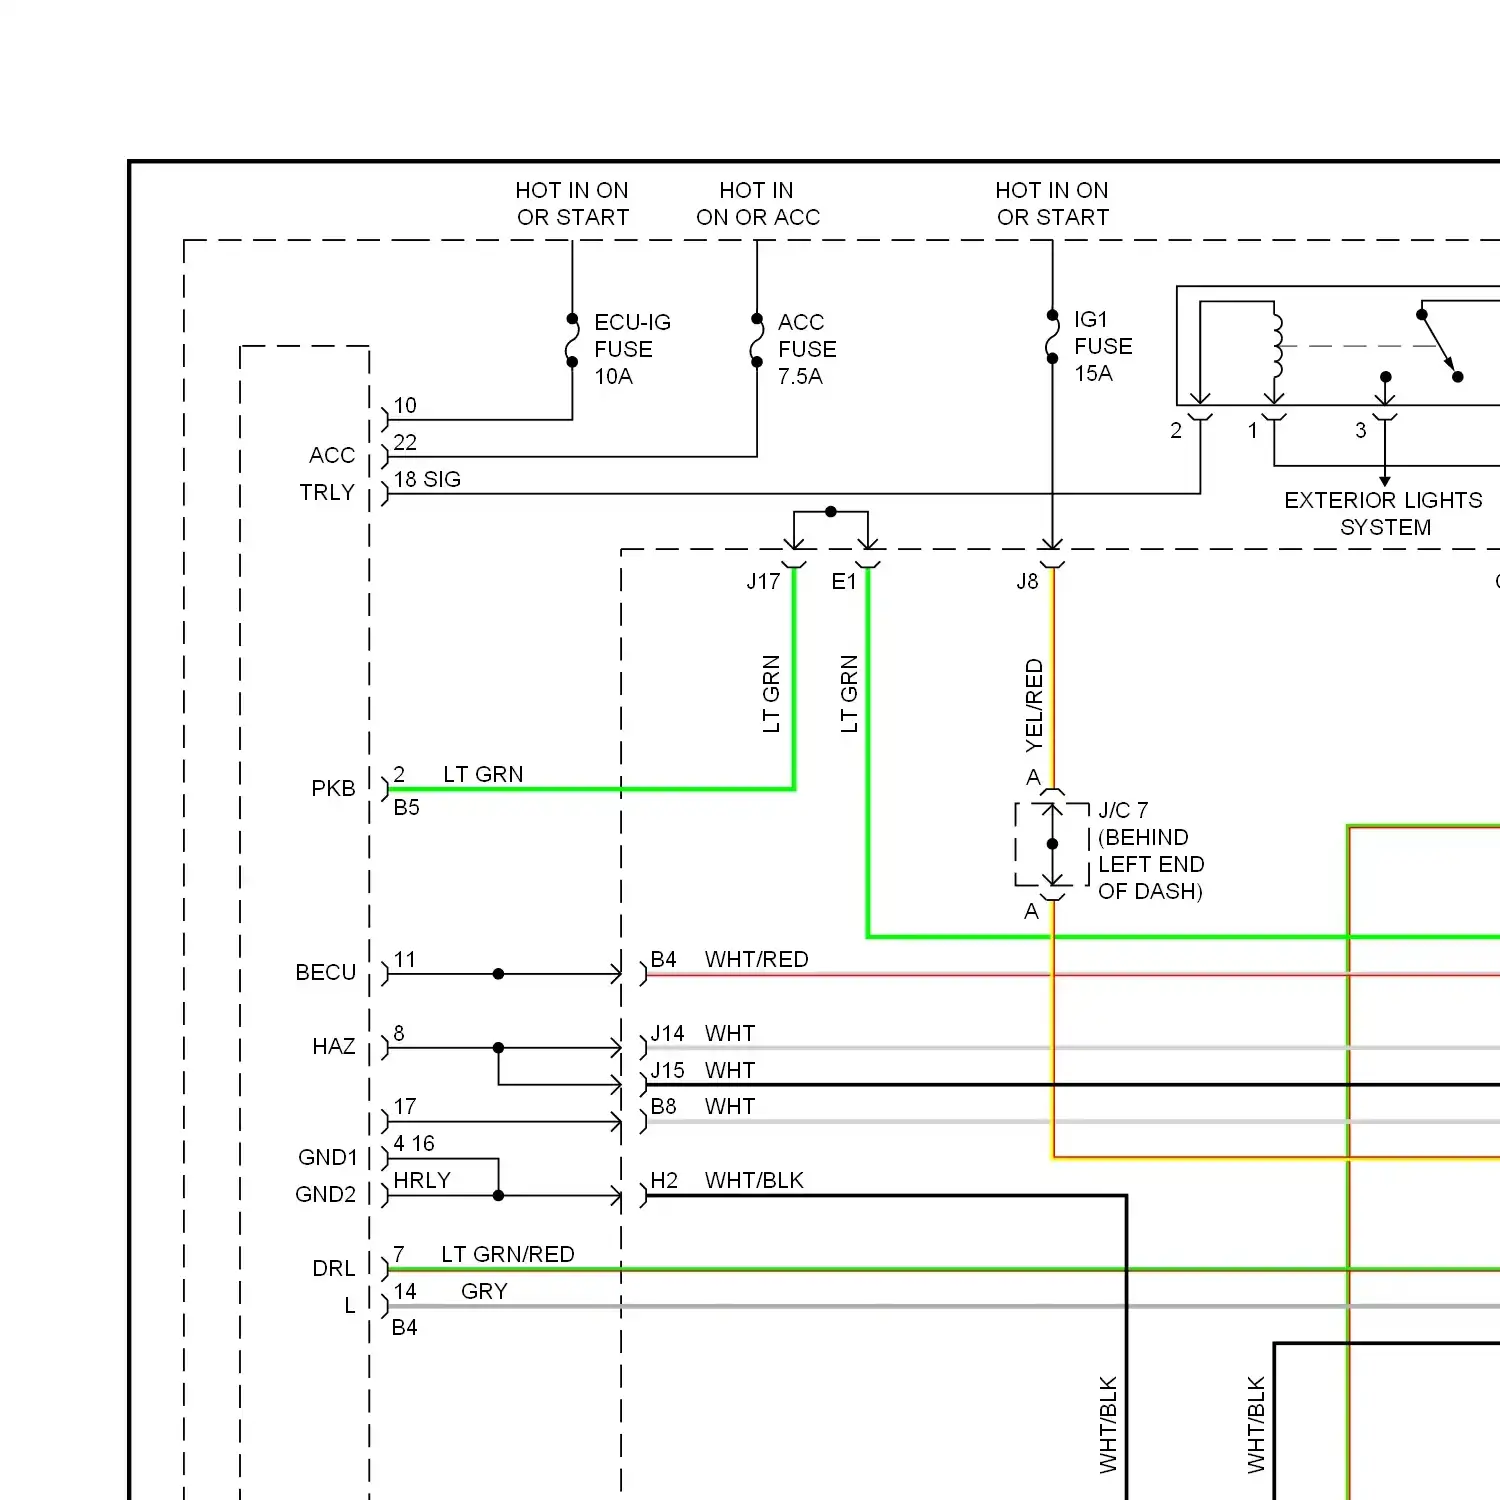The width and height of the screenshot is (1500, 1500).
Task: Click the ACC FUSE 7.5A label
Action: [807, 349]
